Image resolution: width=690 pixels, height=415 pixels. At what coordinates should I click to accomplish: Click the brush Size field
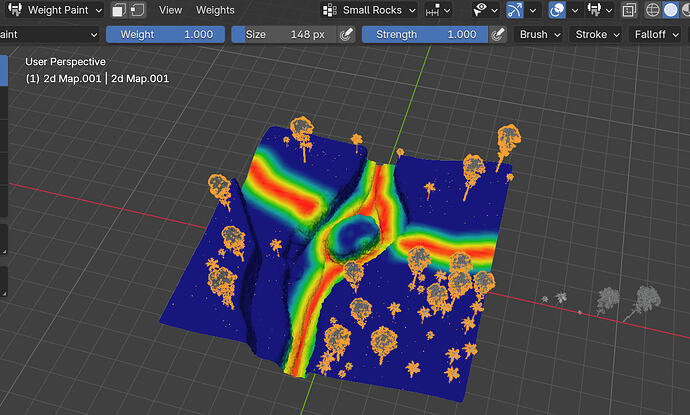pyautogui.click(x=285, y=34)
